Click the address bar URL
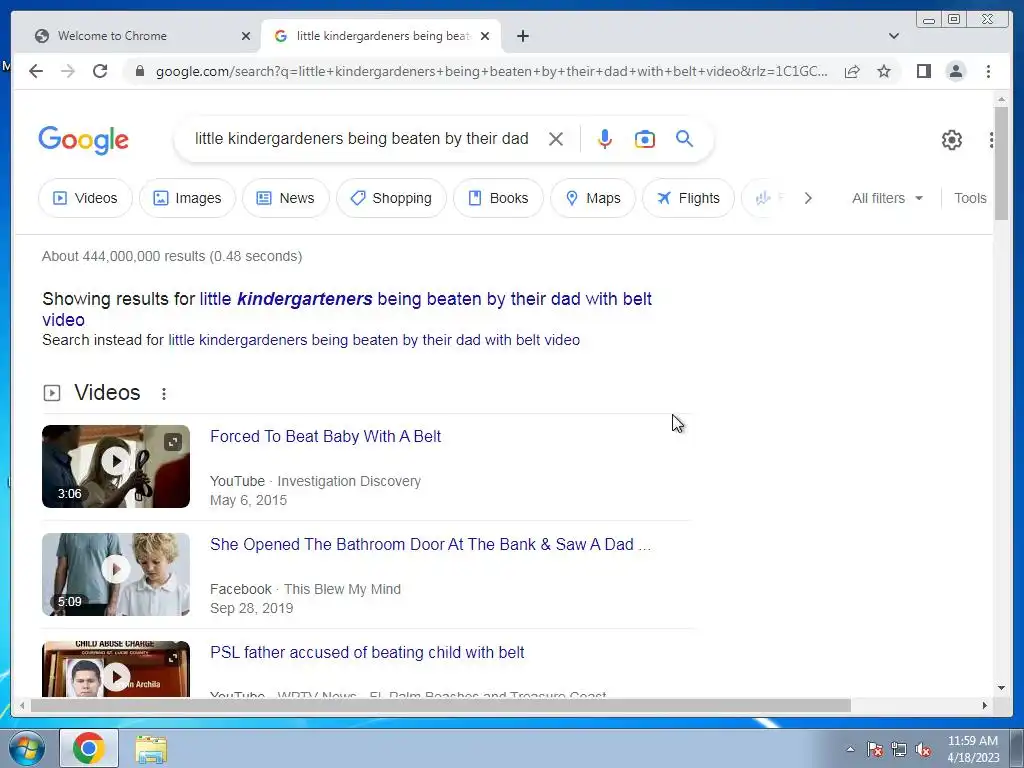This screenshot has width=1024, height=768. click(491, 71)
